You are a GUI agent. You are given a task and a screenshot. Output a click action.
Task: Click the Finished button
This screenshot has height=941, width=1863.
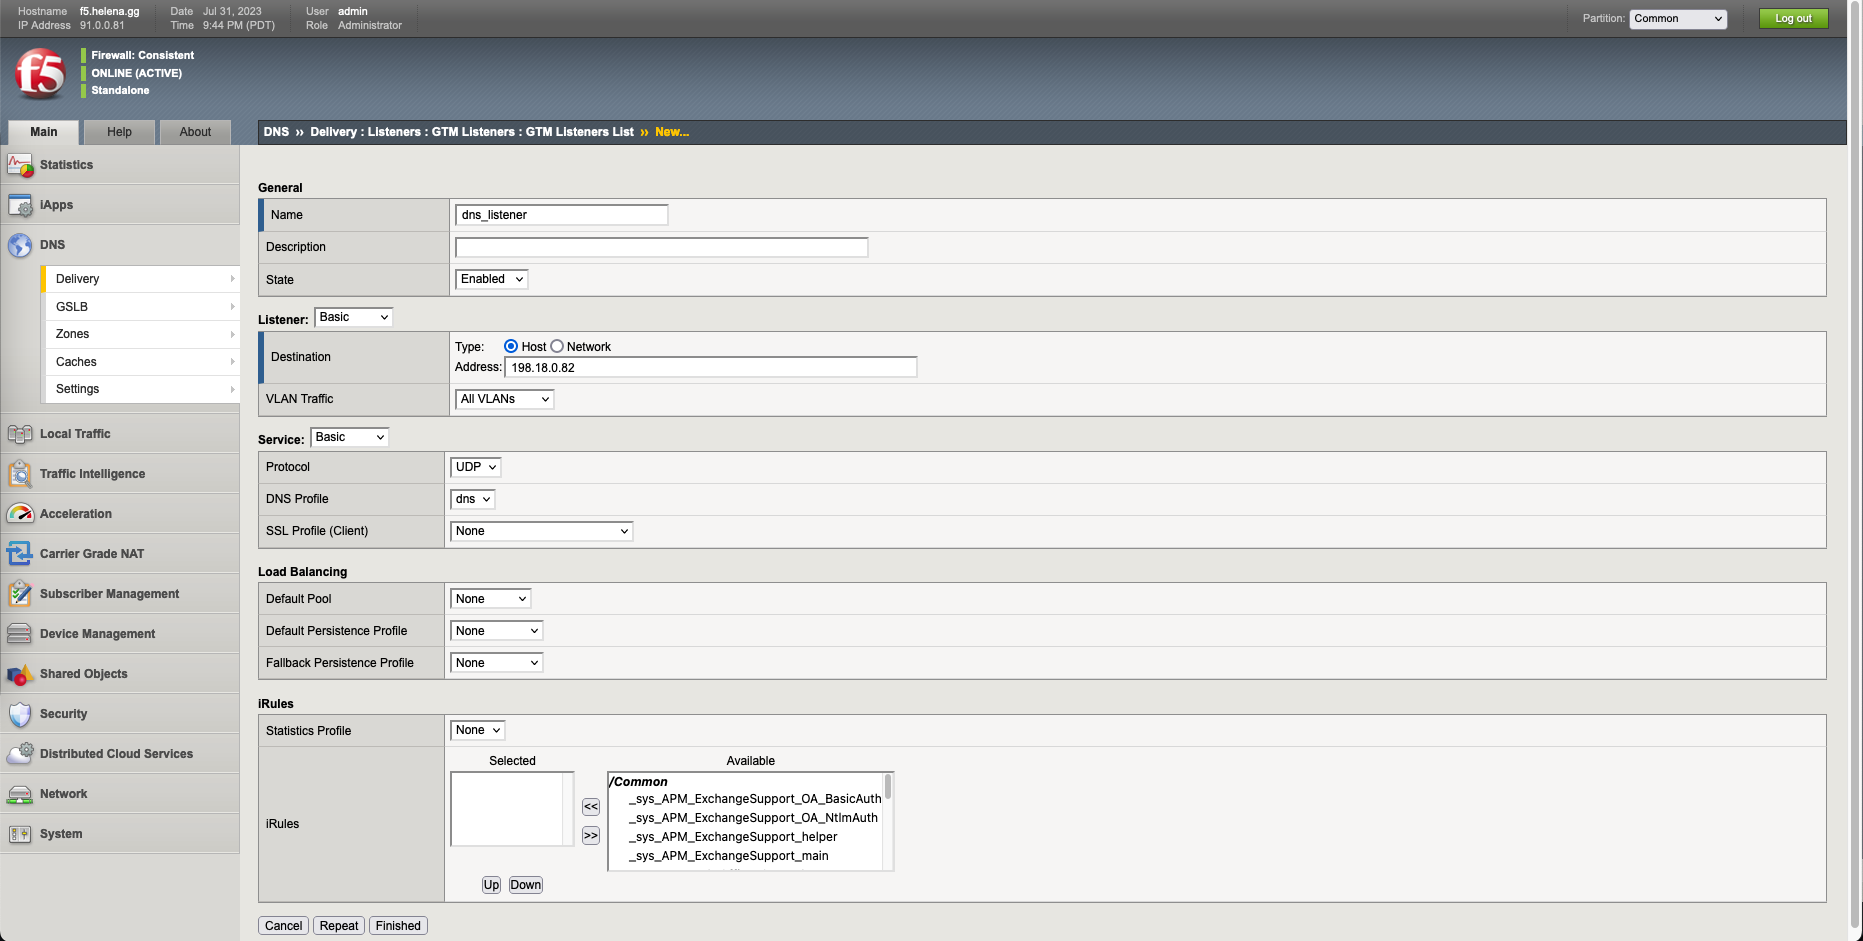[x=398, y=926]
